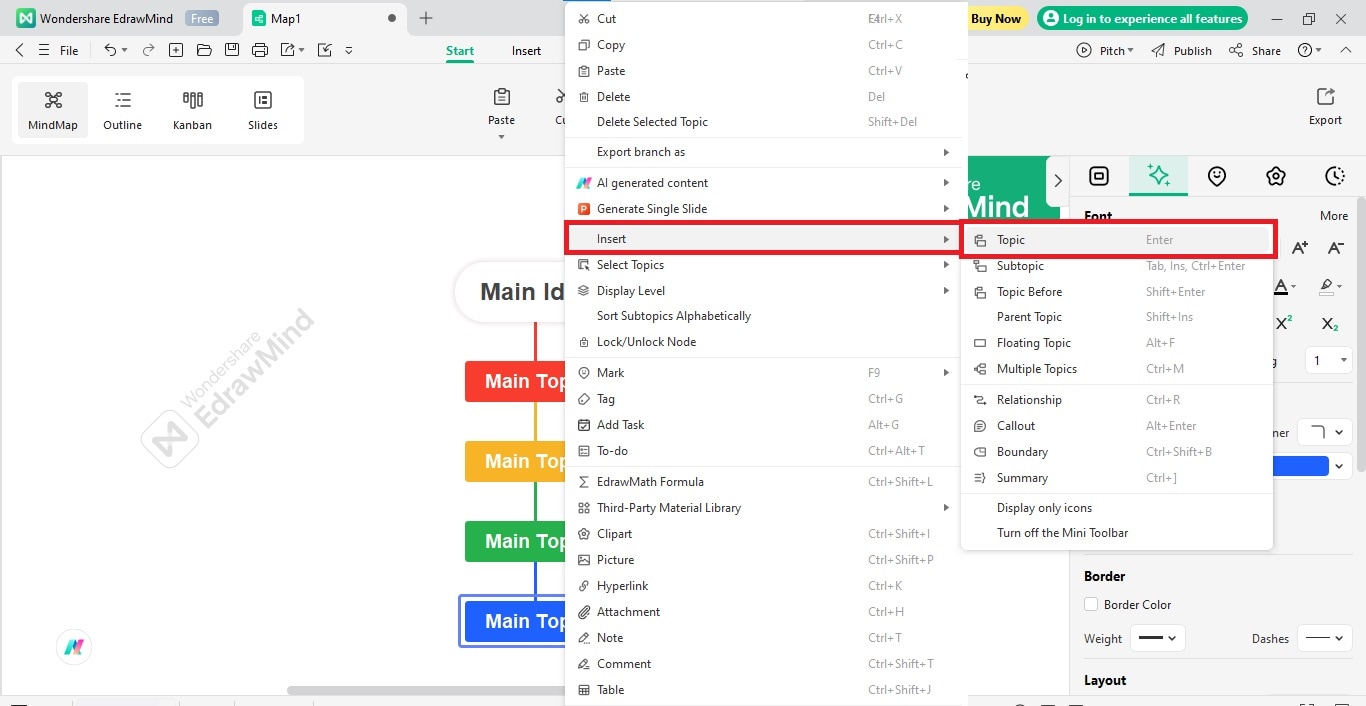Open the Kanban view
Image resolution: width=1366 pixels, height=706 pixels.
(x=192, y=110)
